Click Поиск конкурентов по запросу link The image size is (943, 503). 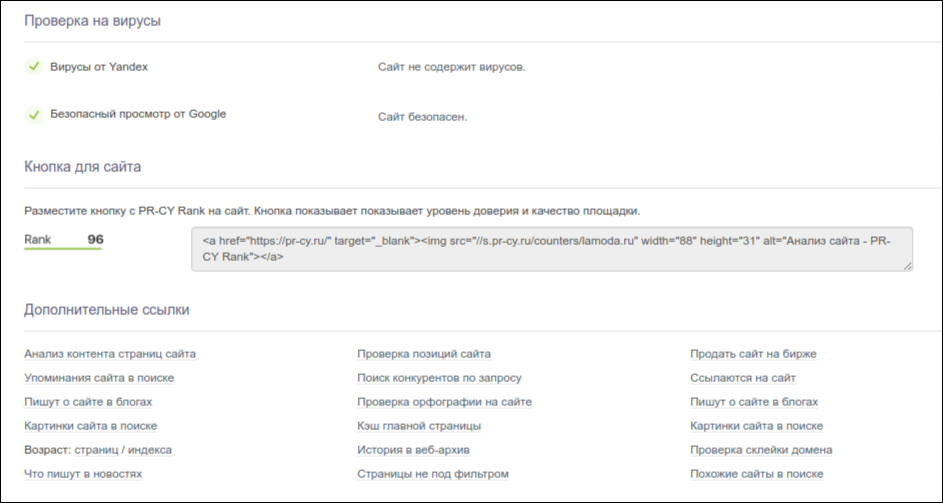tap(439, 378)
